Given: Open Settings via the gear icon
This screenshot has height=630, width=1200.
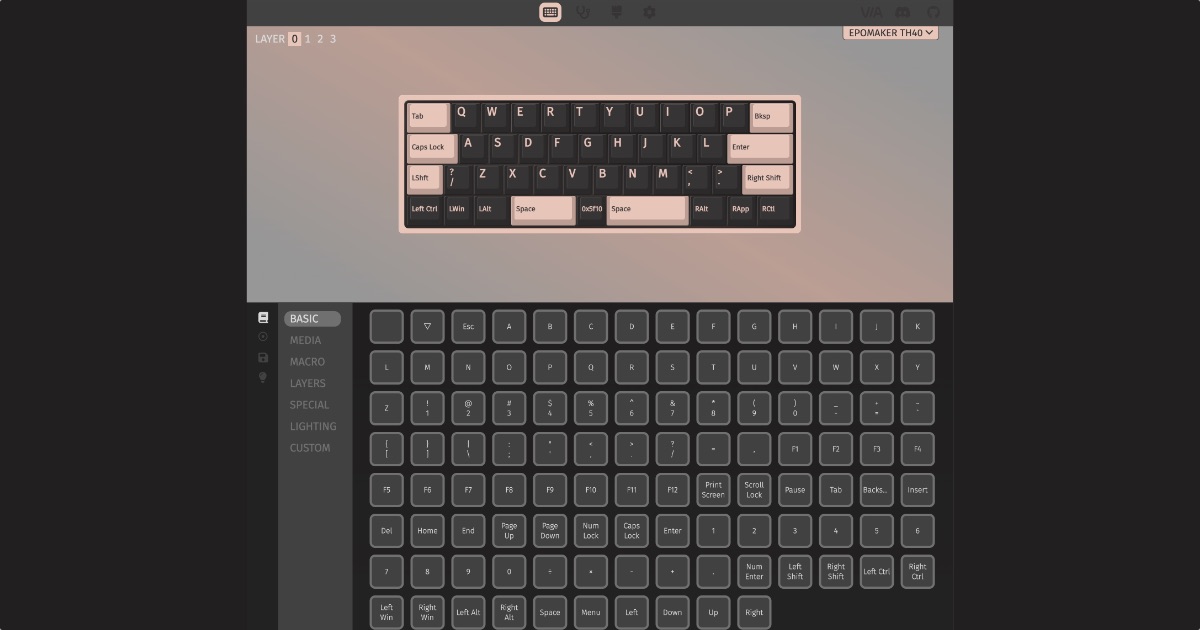Looking at the screenshot, I should click(649, 12).
